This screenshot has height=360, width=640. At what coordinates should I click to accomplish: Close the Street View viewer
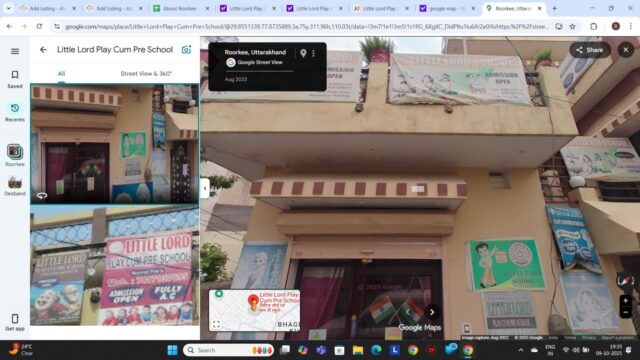pos(626,50)
